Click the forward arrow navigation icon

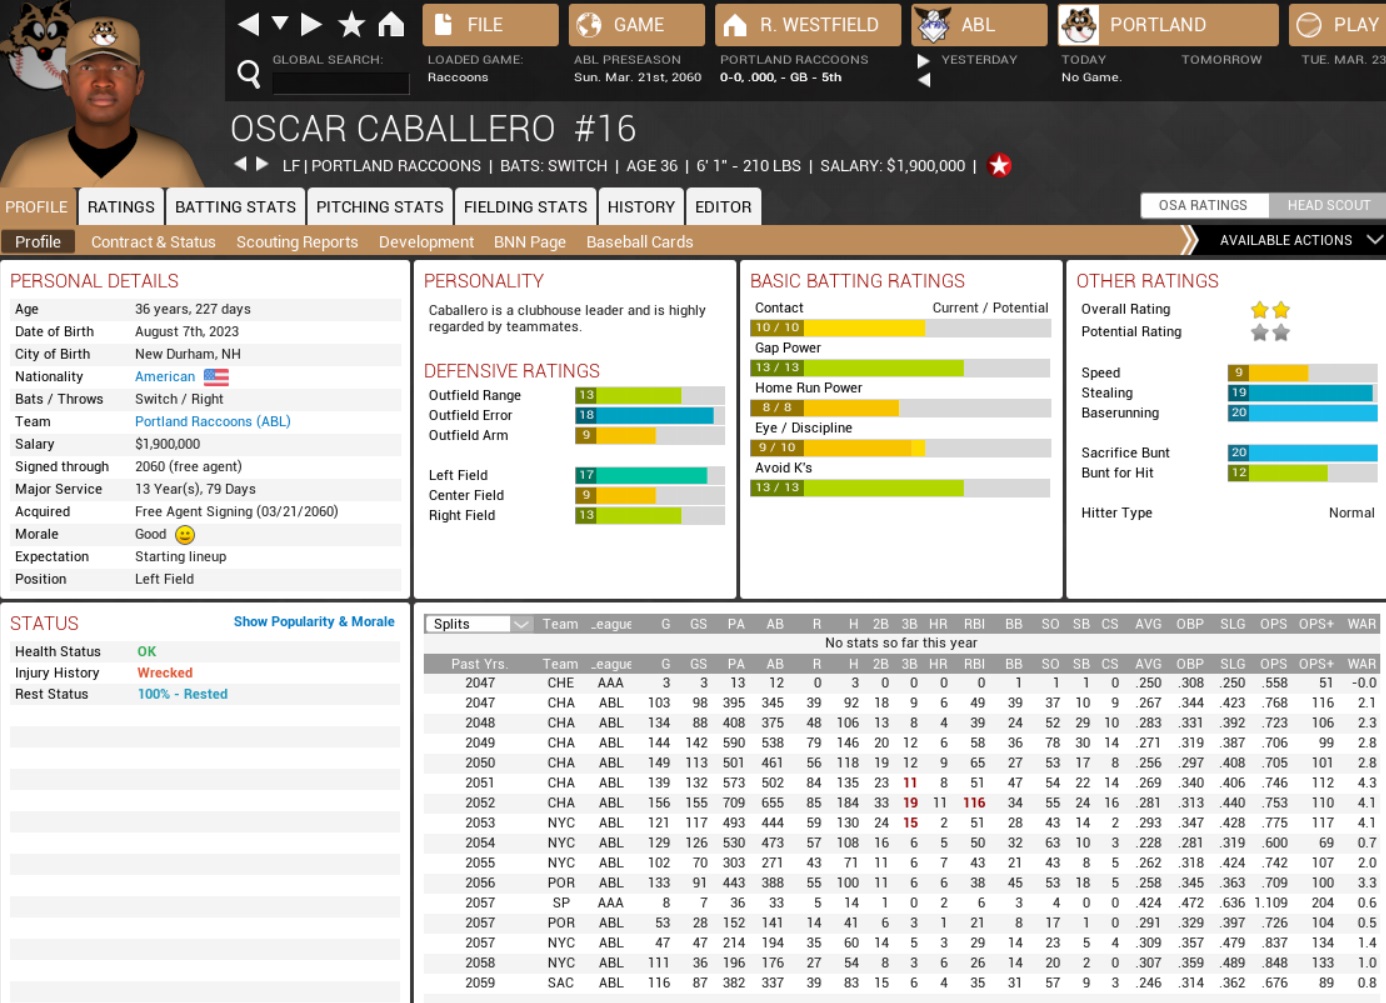point(311,24)
